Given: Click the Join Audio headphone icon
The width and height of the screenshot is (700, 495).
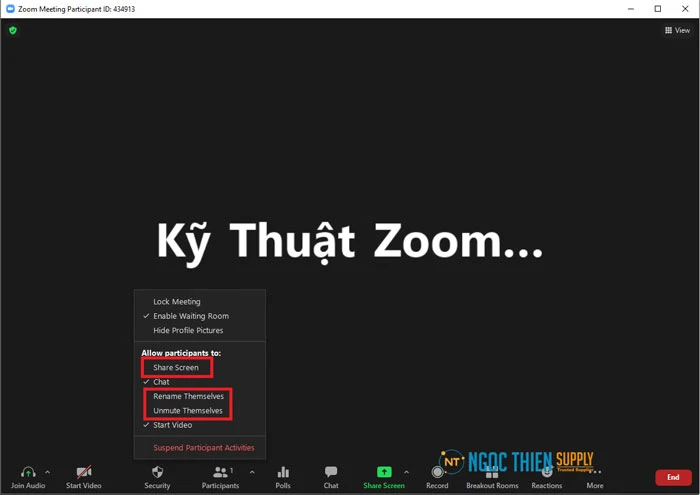Looking at the screenshot, I should tap(28, 472).
